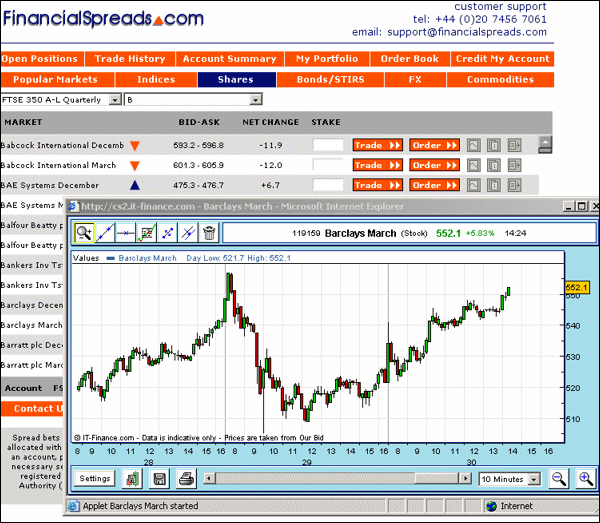
Task: Open My Portfolio tab
Action: (x=327, y=59)
